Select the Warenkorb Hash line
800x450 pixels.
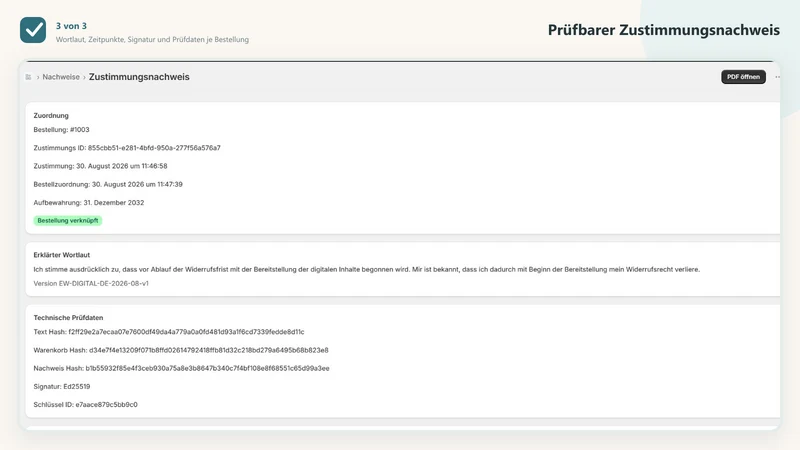tap(181, 350)
